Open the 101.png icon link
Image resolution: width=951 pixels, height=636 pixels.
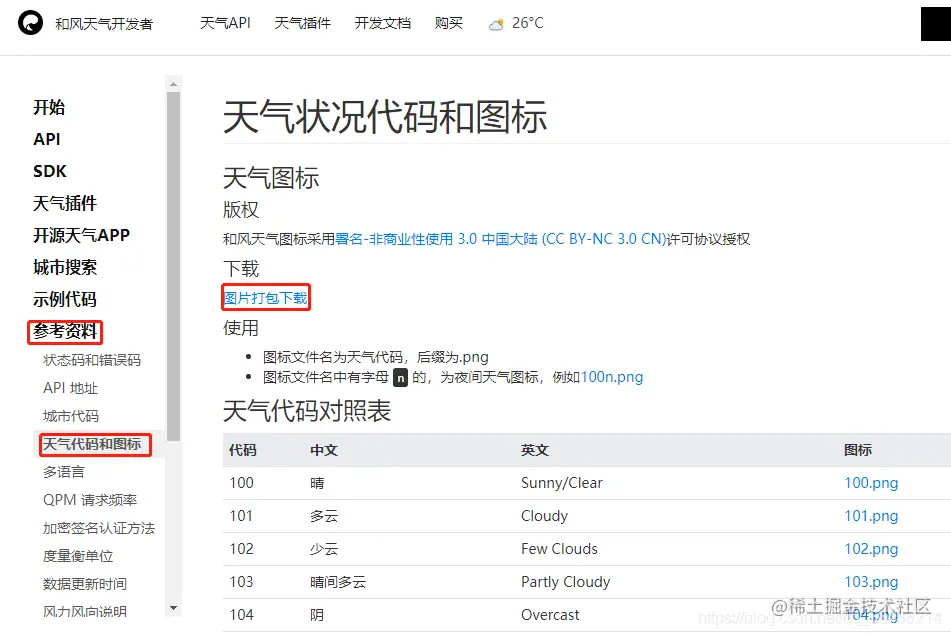[x=871, y=516]
